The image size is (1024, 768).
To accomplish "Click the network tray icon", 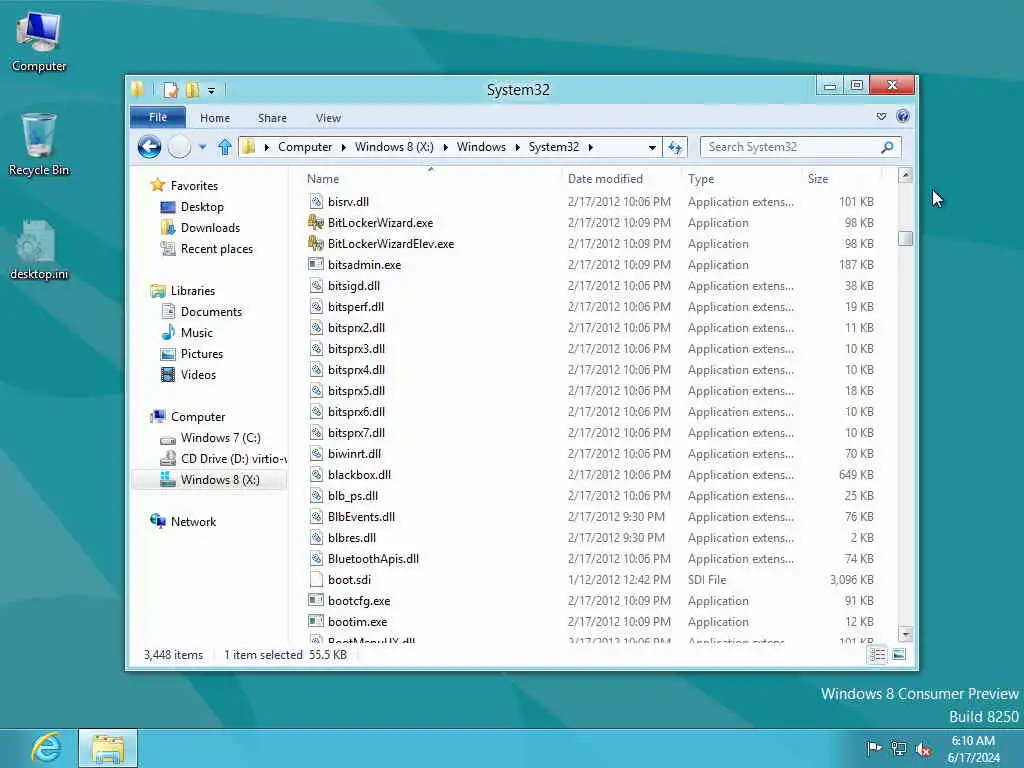I will tap(899, 748).
